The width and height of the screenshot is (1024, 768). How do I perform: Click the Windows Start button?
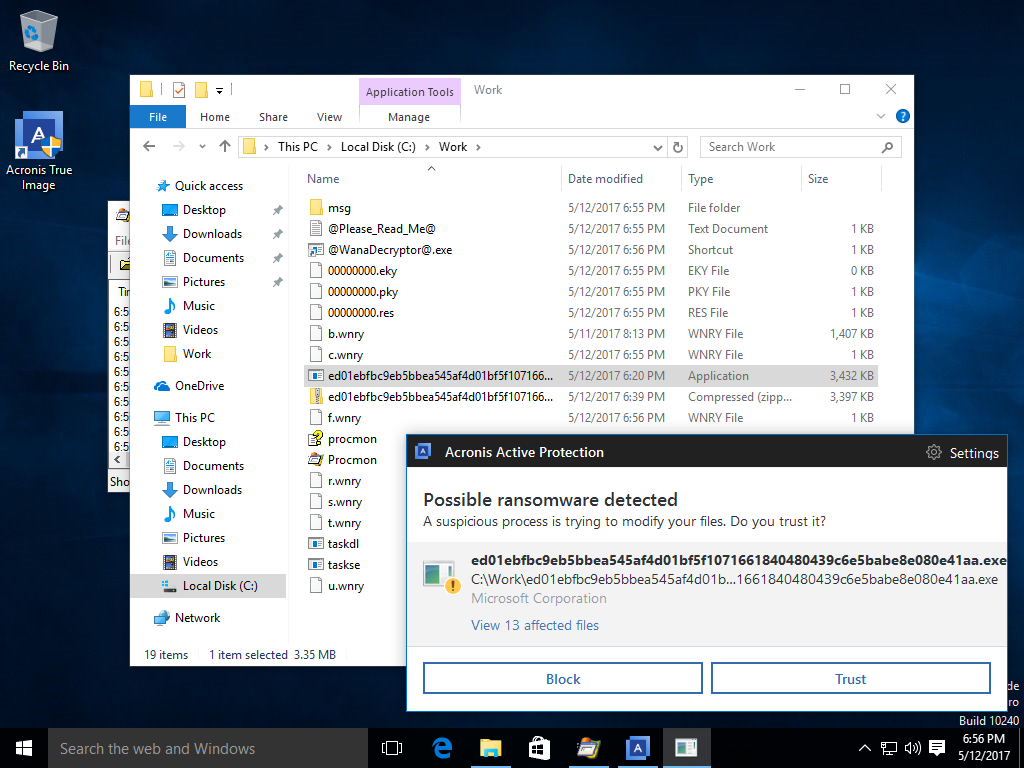[x=24, y=748]
